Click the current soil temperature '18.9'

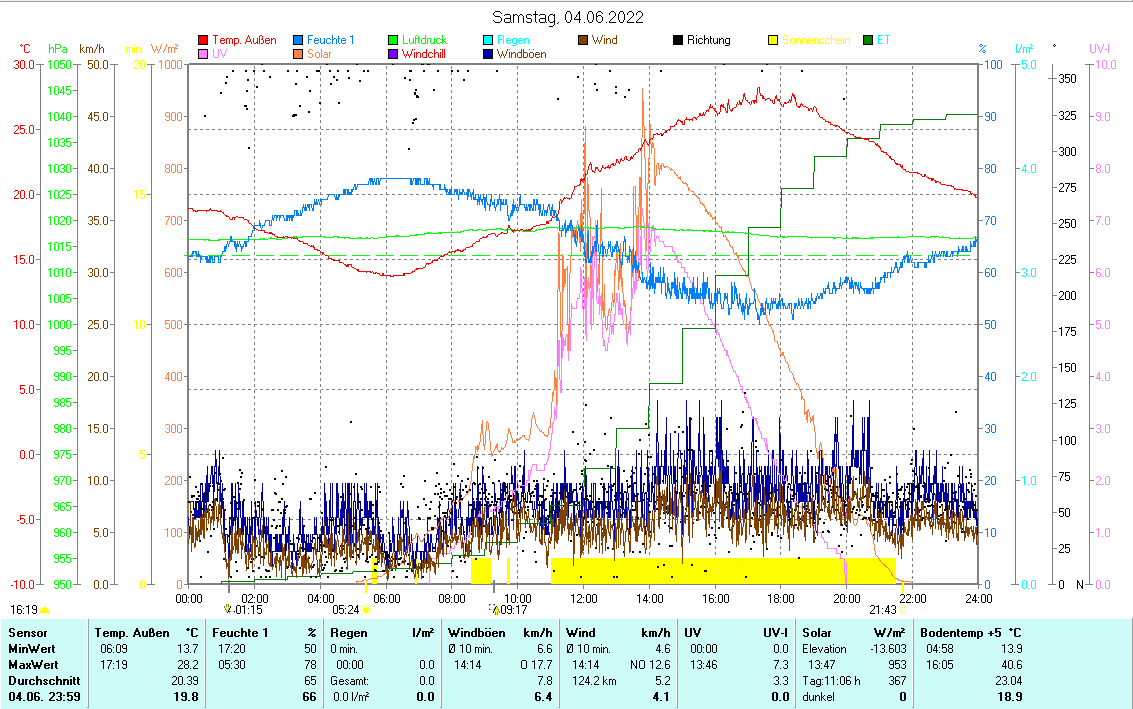tap(1009, 697)
